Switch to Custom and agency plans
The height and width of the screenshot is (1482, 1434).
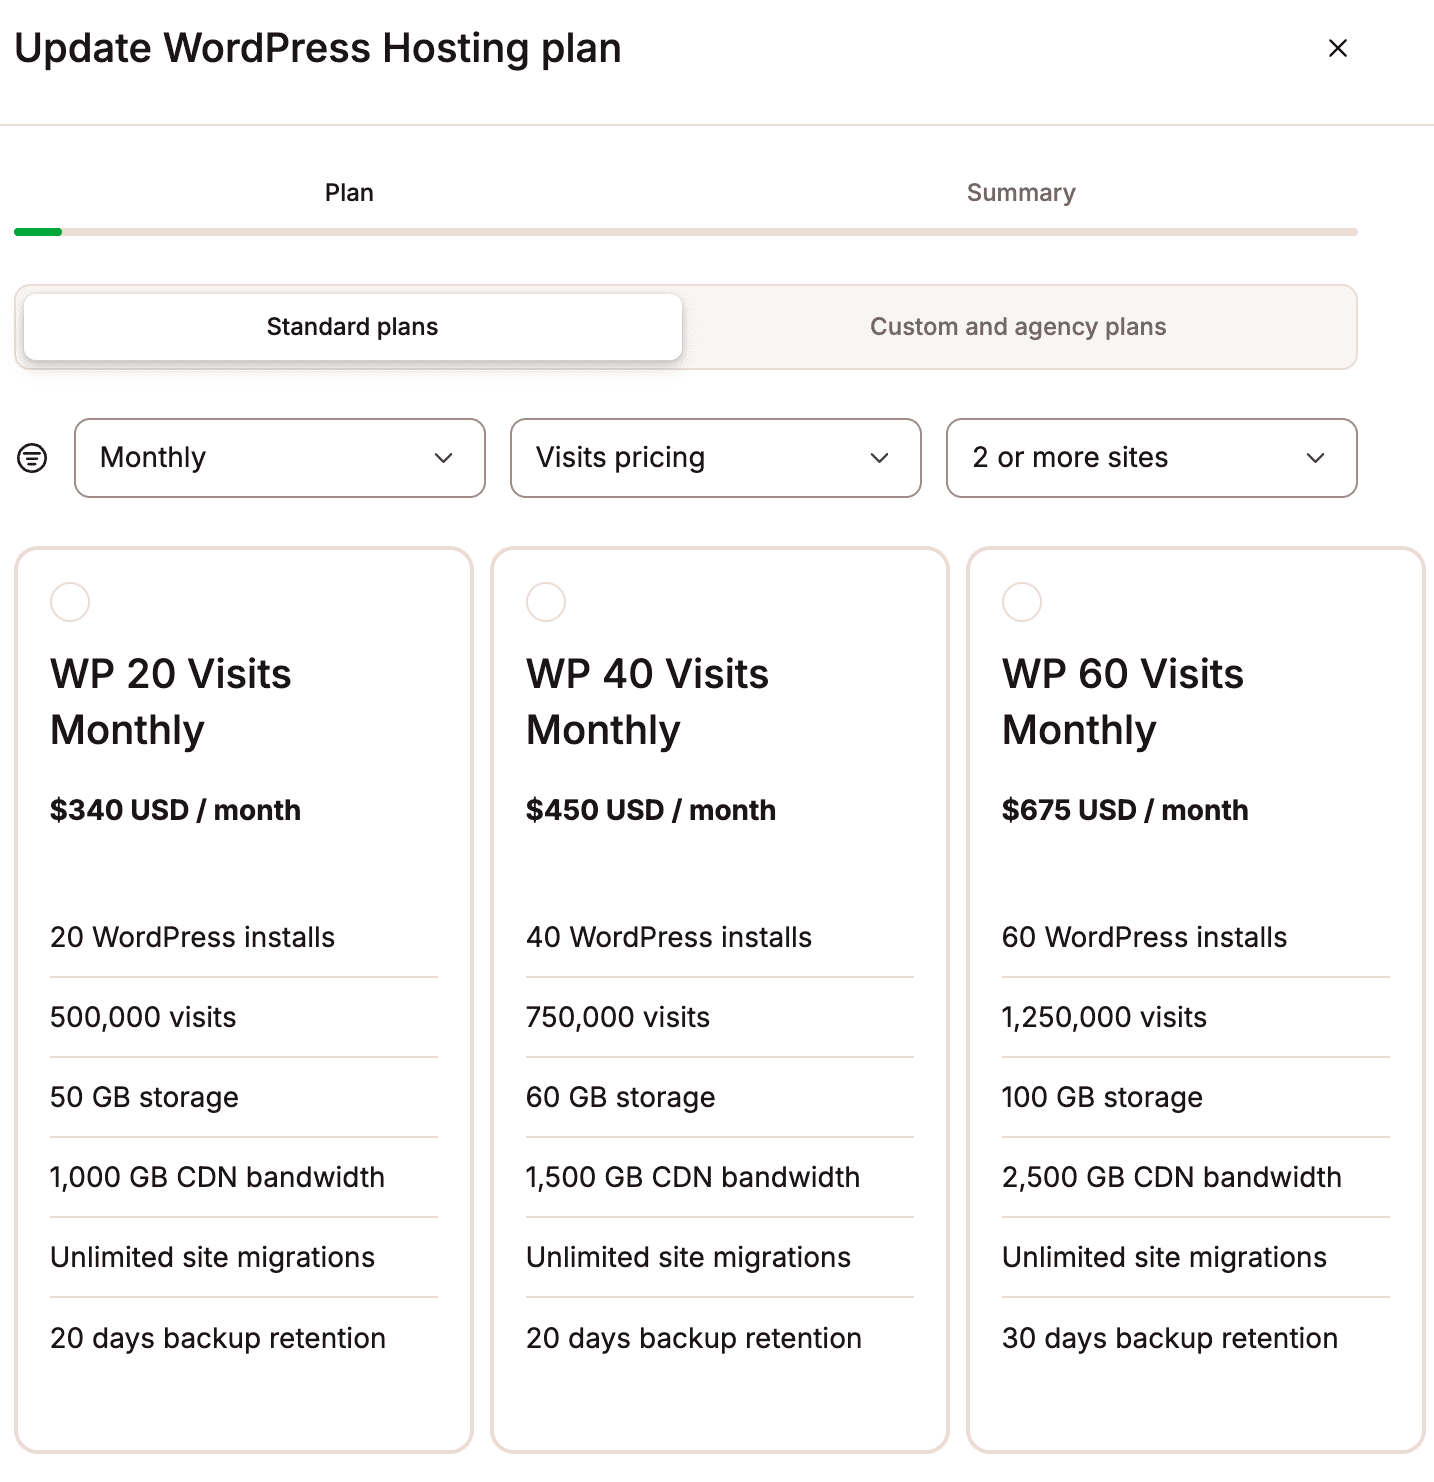coord(1018,327)
